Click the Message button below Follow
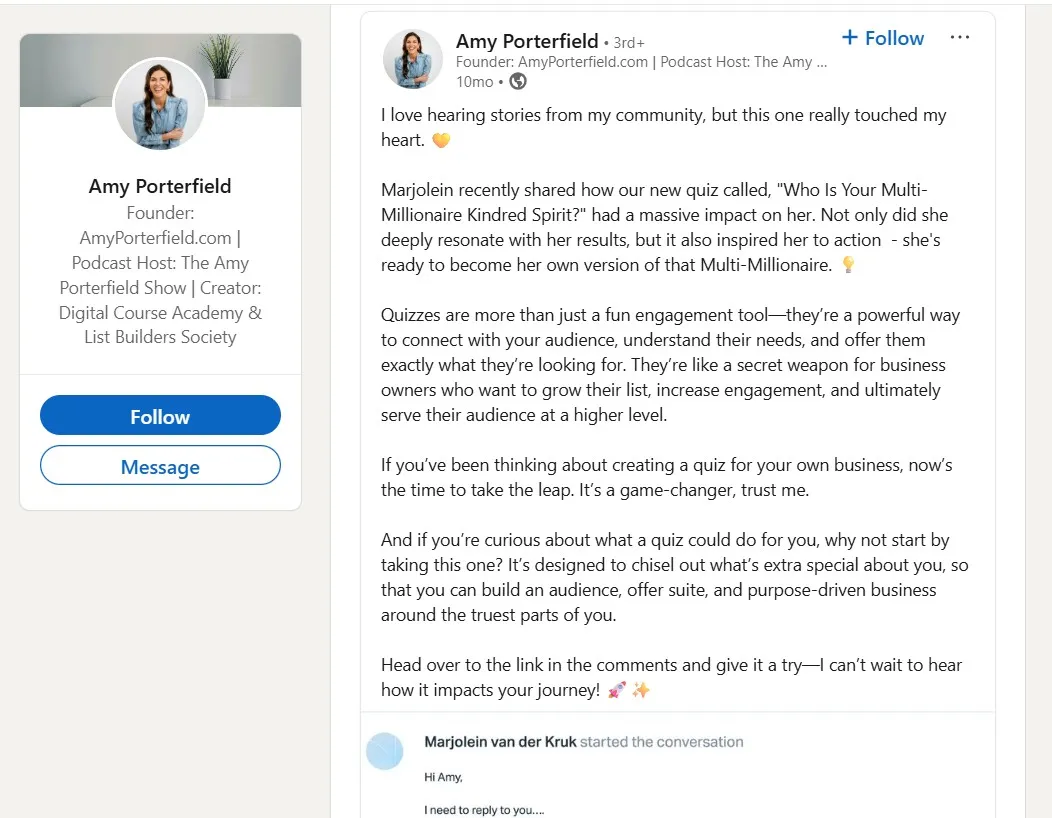Screen dimensions: 1052x818 (160, 465)
